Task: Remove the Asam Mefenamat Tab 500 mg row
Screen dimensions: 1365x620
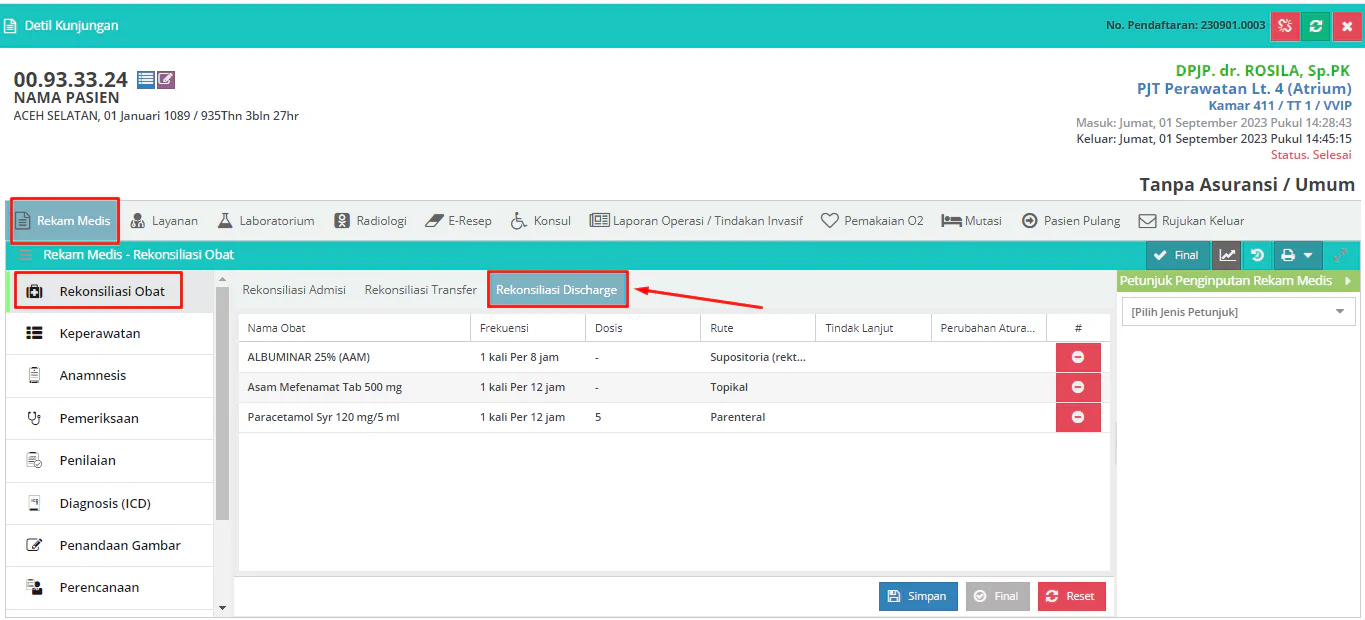Action: (1078, 387)
